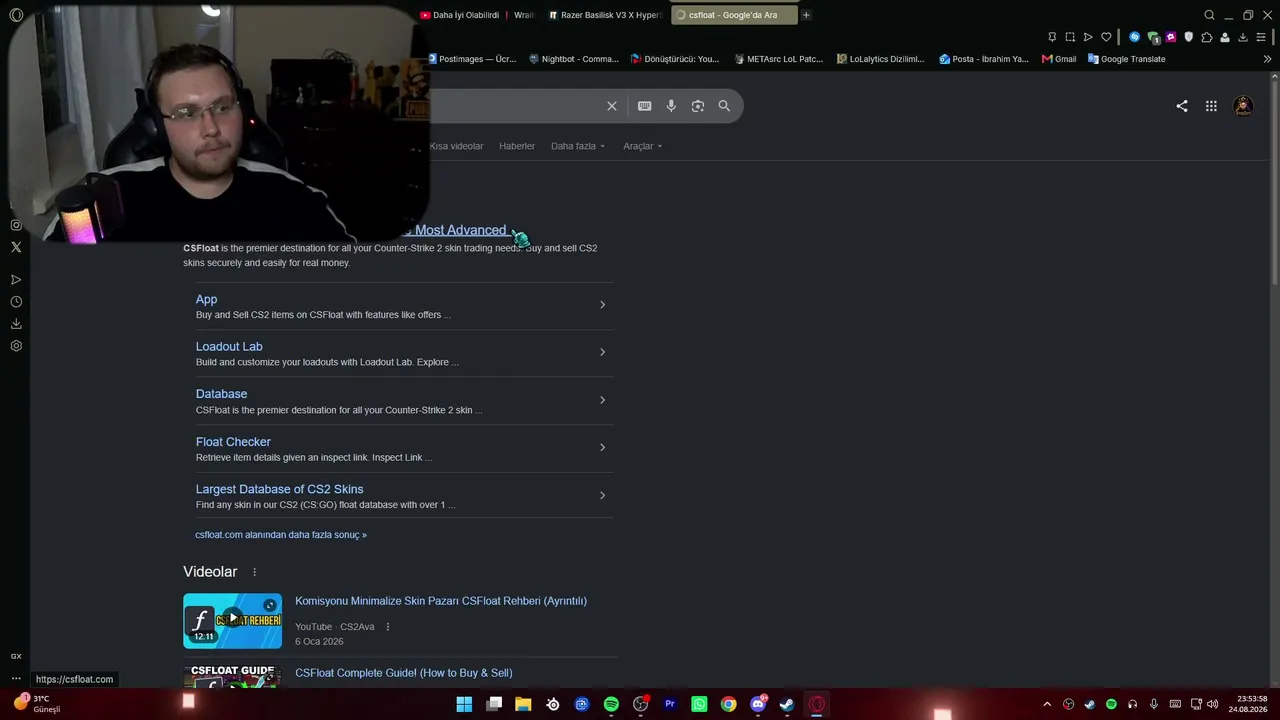Screen dimensions: 1280x720
Task: Open the Google apps grid
Action: click(1211, 106)
